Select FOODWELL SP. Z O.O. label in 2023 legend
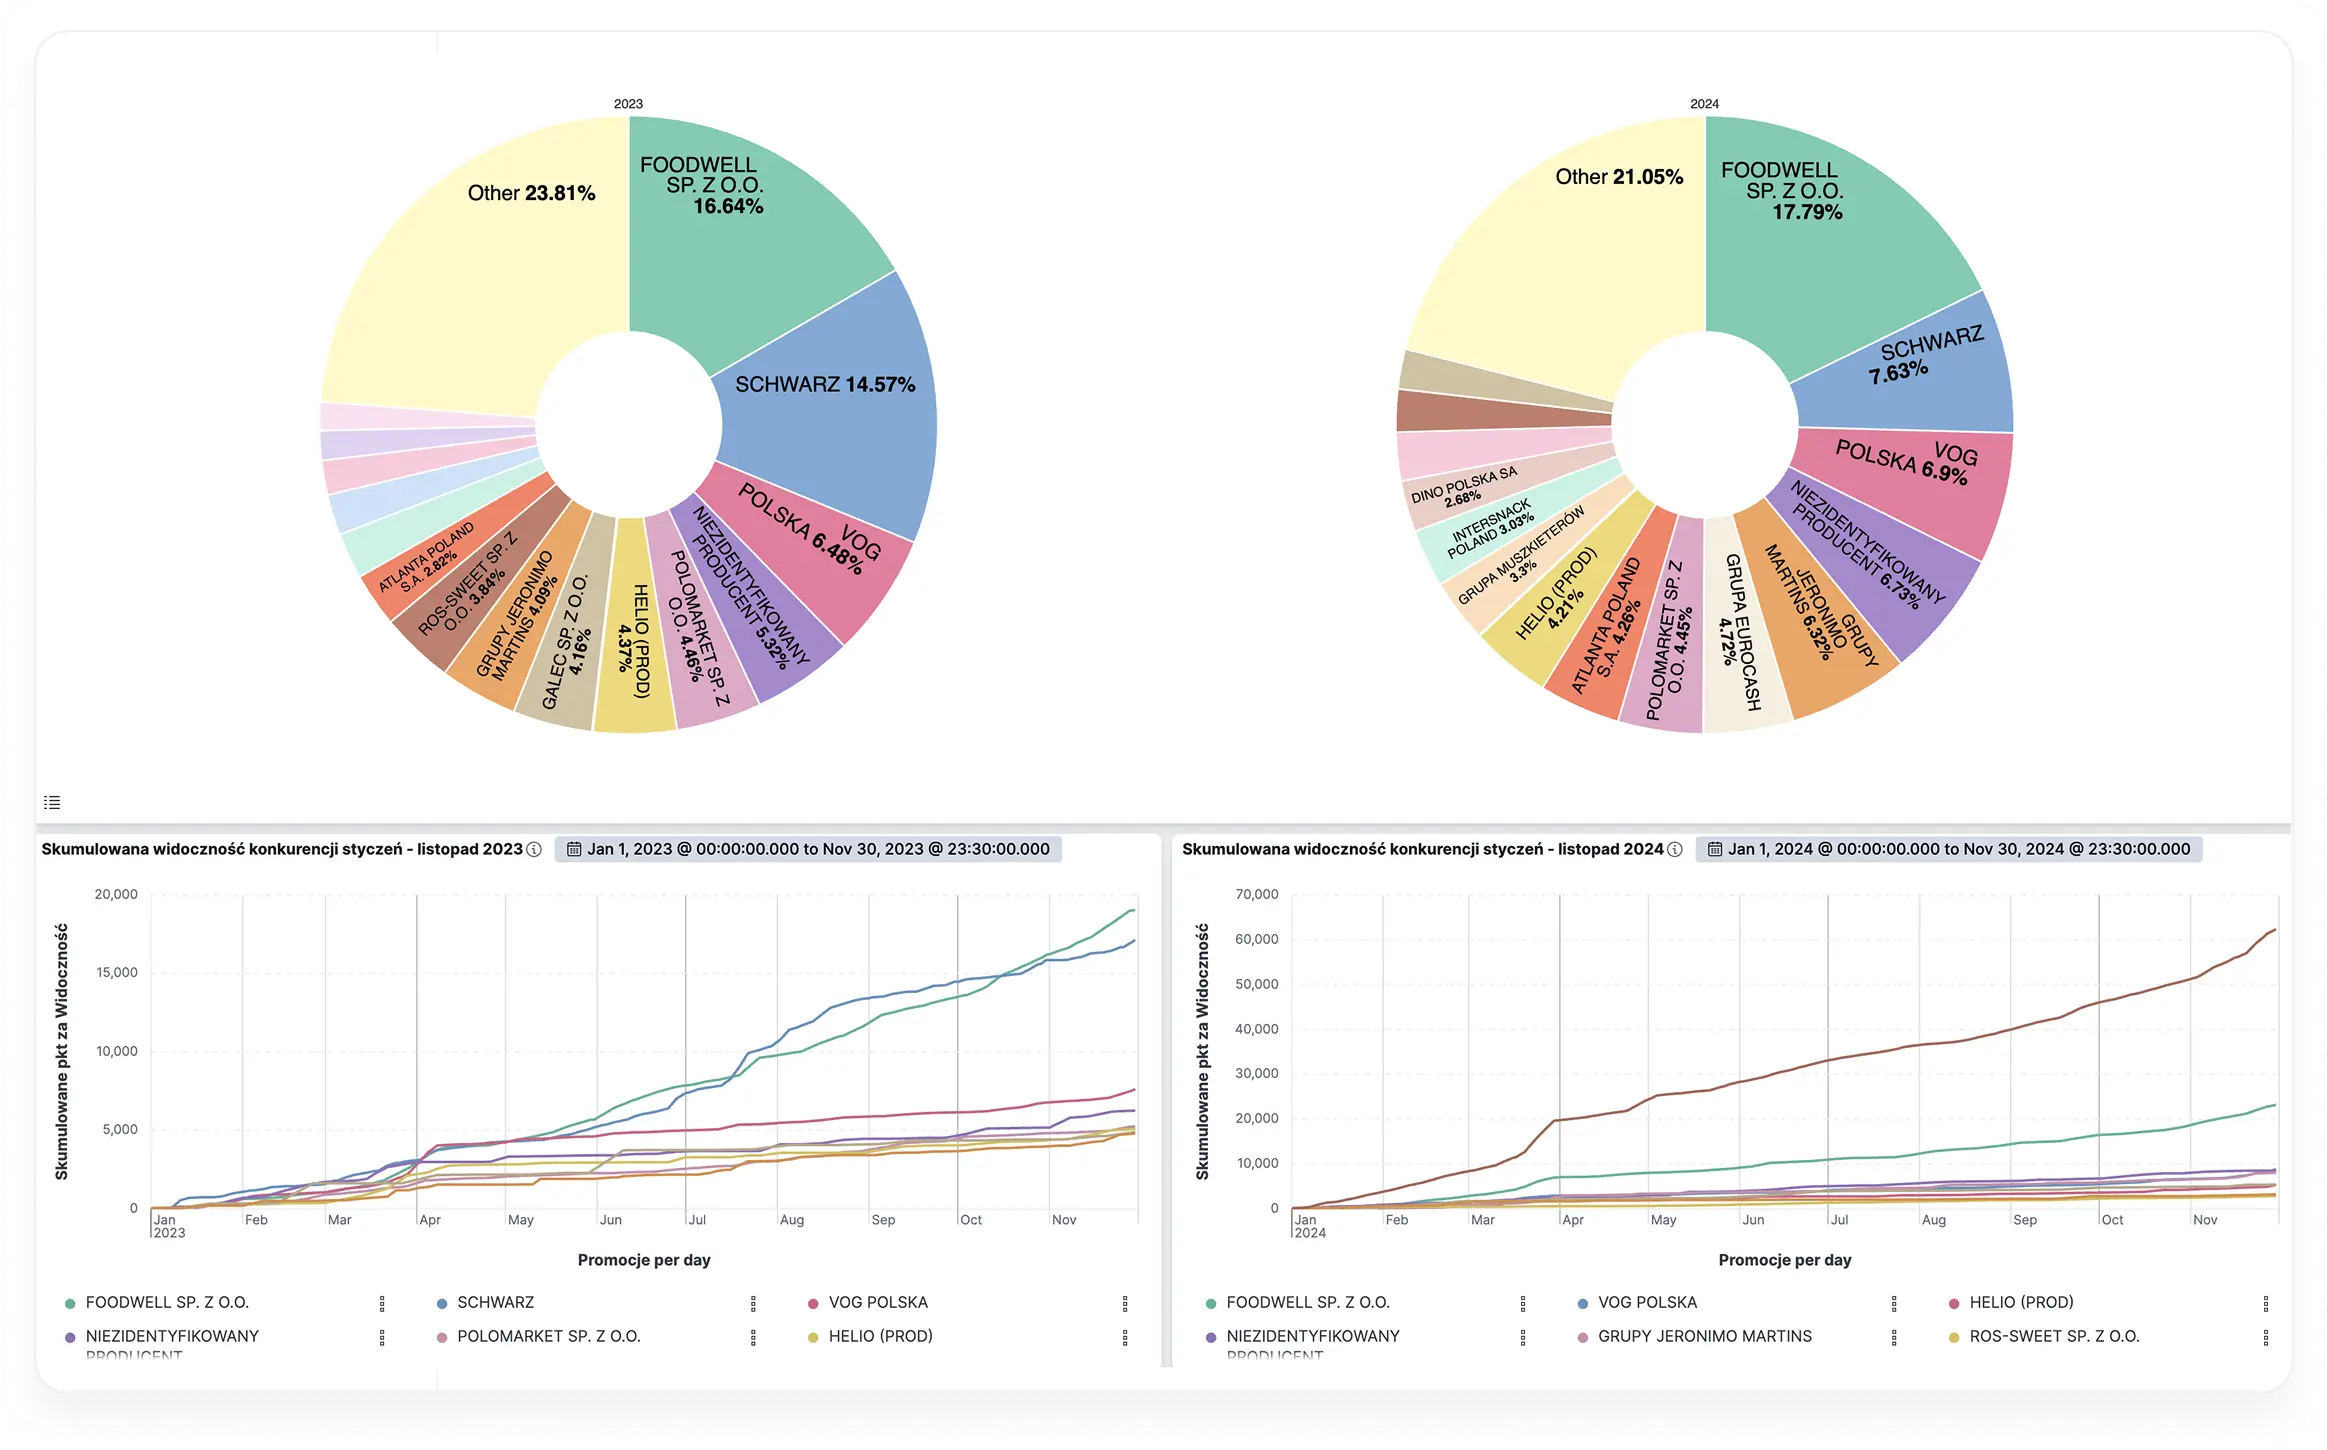The width and height of the screenshot is (2327, 1450). 167,1302
